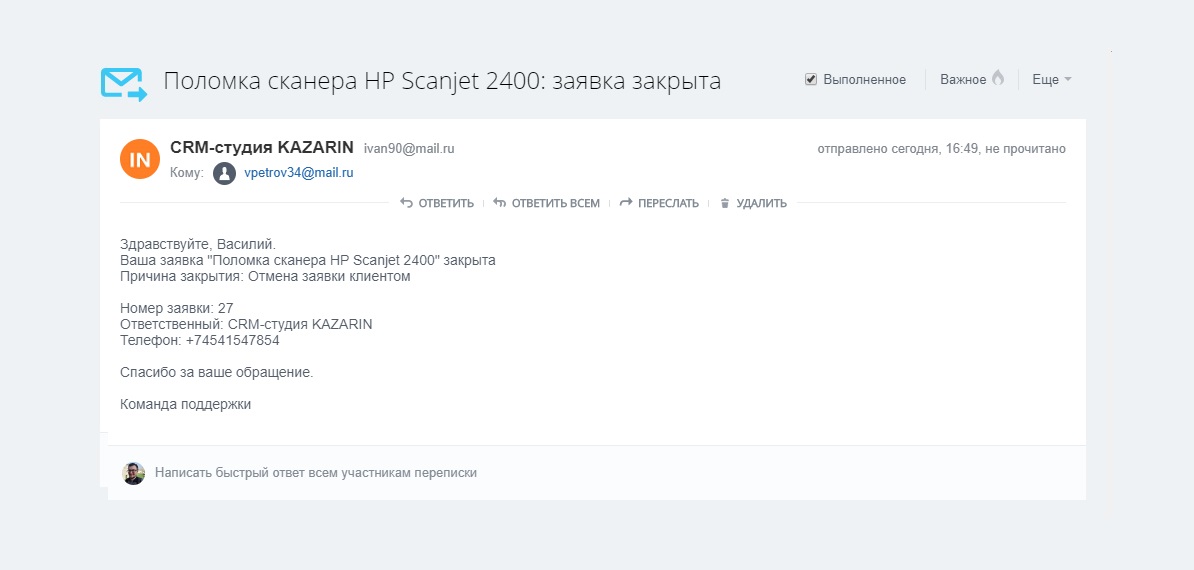This screenshot has width=1194, height=570.
Task: Open the recipient link vpetrov34@mail.ru
Action: (299, 173)
